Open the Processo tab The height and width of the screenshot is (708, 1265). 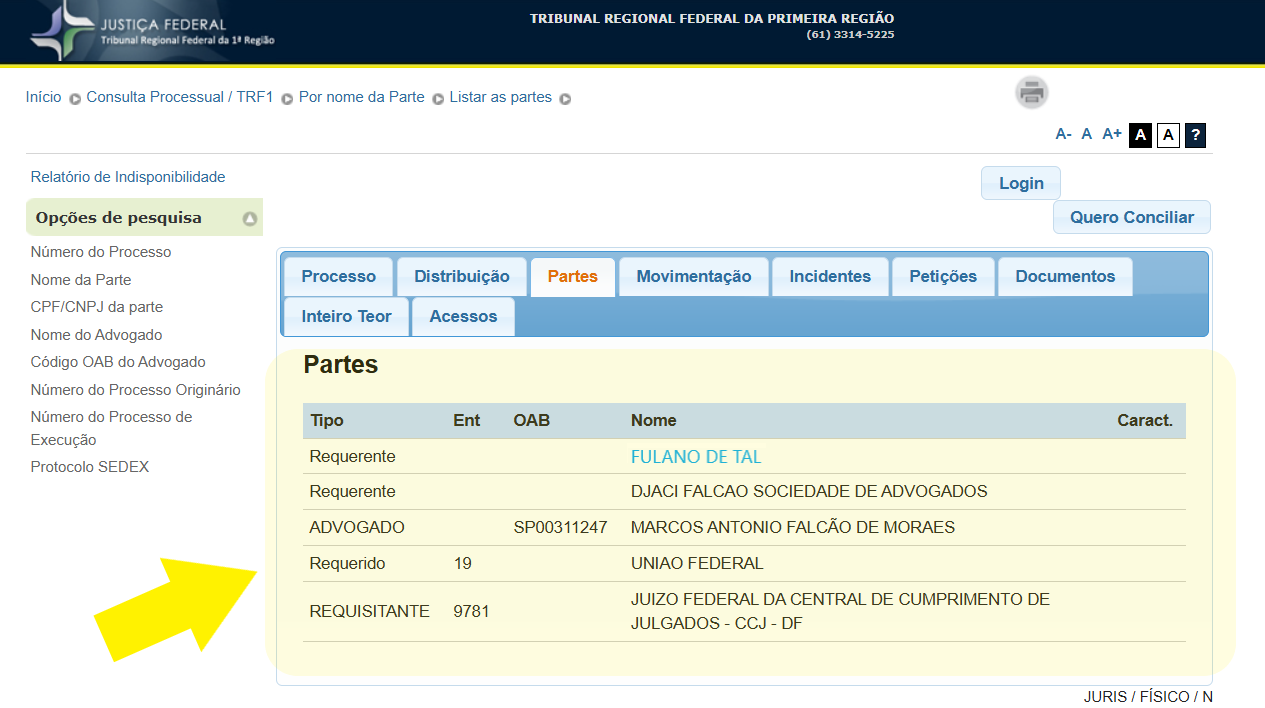click(x=338, y=277)
